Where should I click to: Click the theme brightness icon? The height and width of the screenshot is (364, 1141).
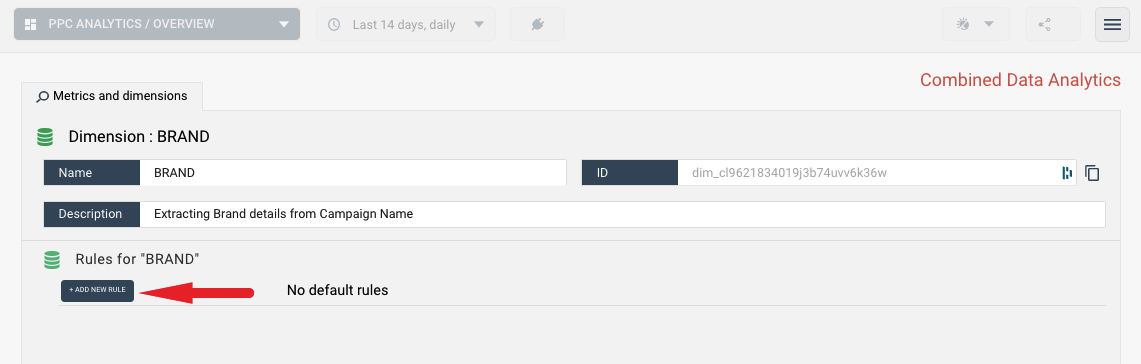coord(963,25)
